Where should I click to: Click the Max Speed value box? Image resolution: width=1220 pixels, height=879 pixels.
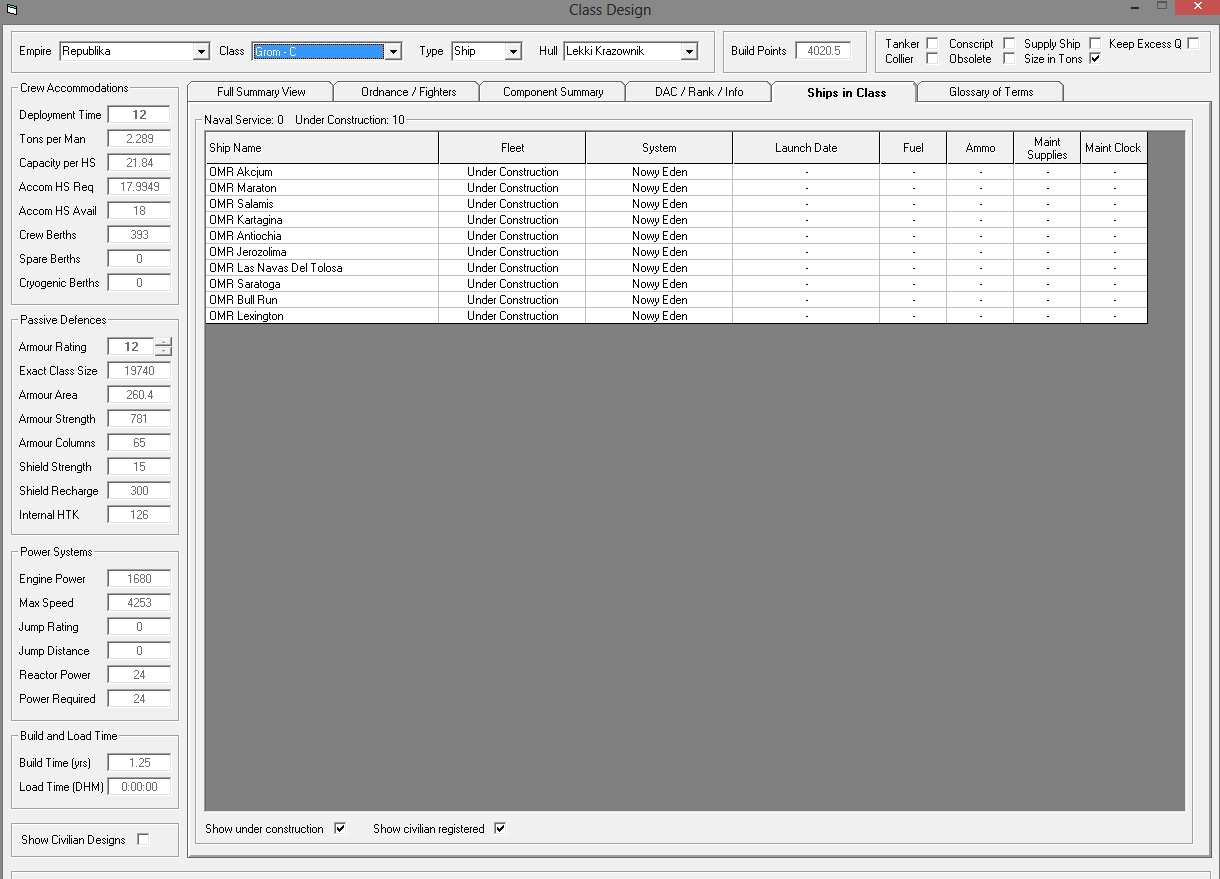(x=139, y=603)
